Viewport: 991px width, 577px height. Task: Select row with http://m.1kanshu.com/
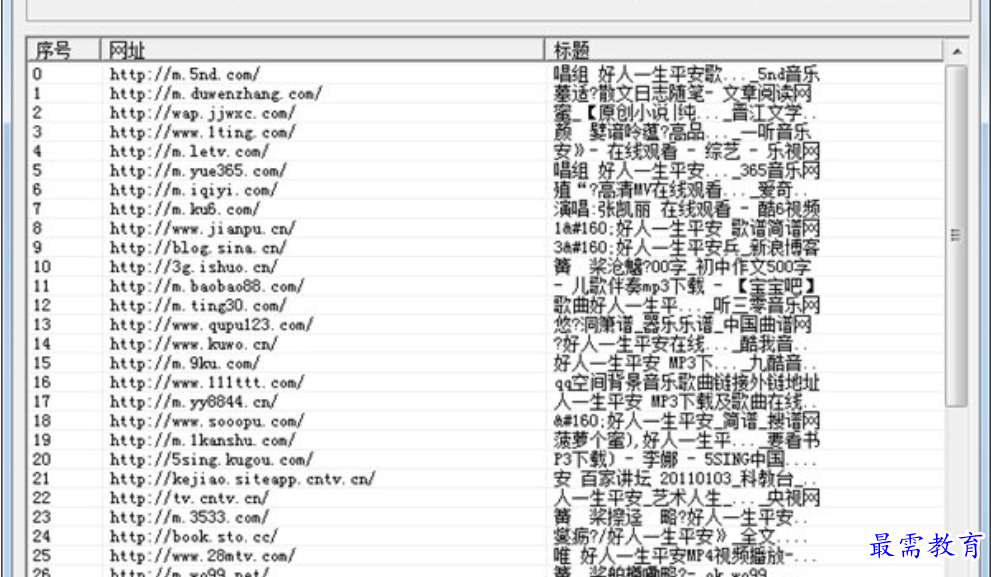pyautogui.click(x=485, y=440)
